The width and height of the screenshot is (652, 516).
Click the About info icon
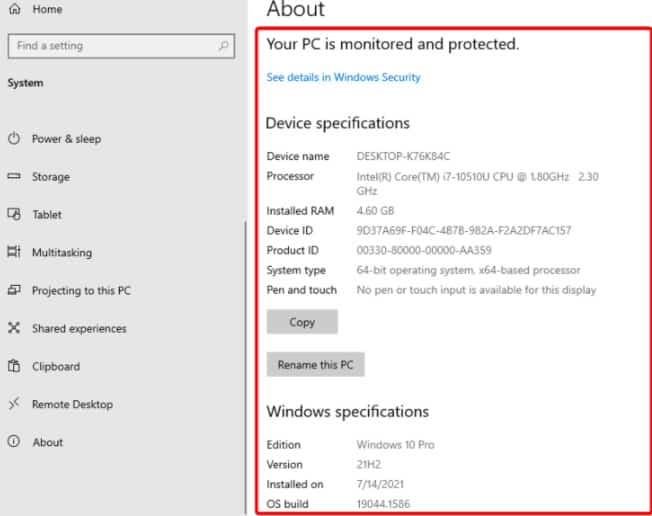(x=14, y=443)
